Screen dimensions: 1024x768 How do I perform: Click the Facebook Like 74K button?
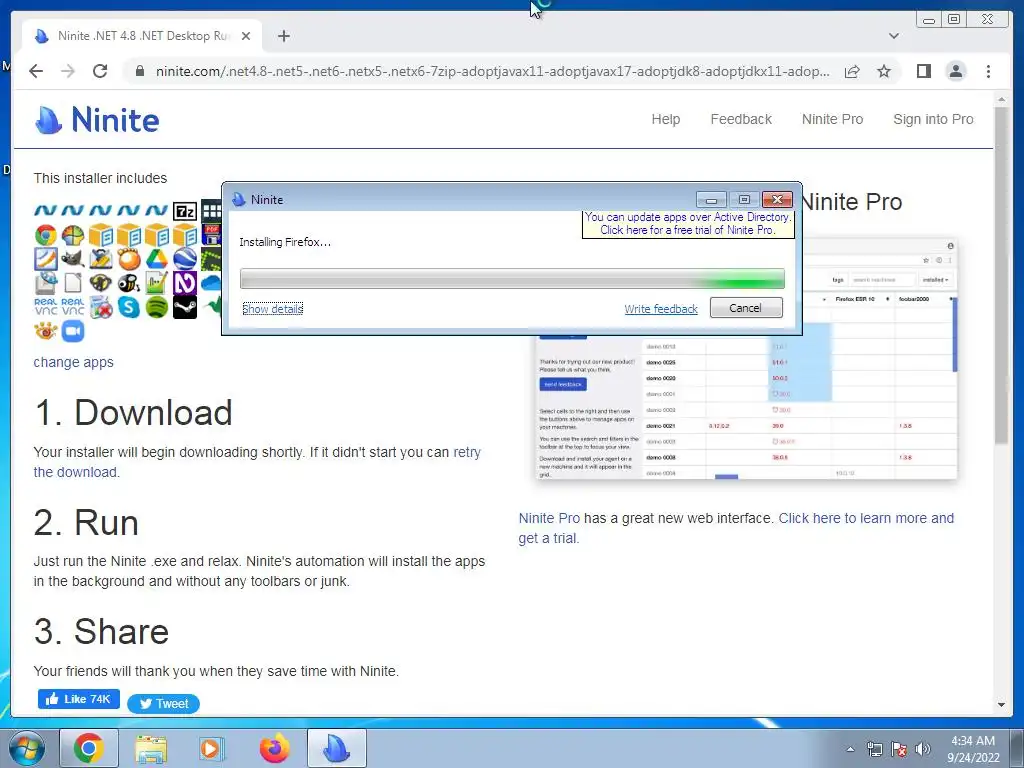78,699
